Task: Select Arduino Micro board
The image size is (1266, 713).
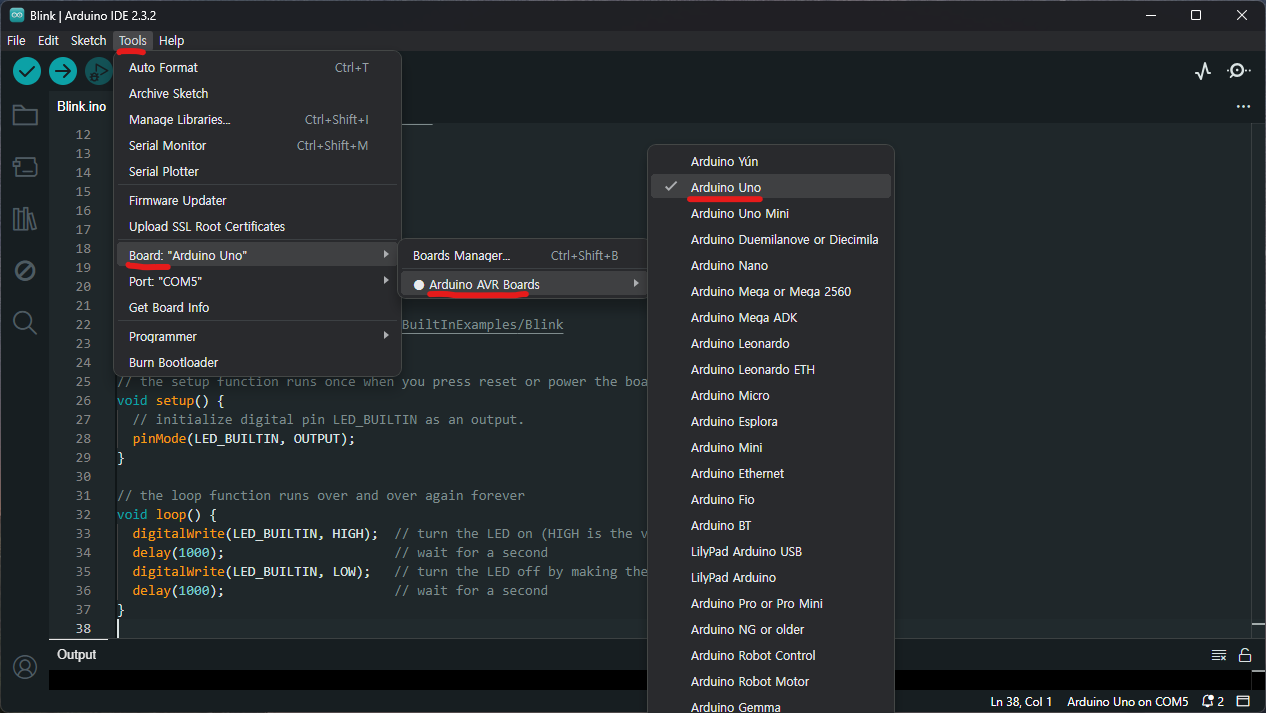Action: click(x=771, y=395)
